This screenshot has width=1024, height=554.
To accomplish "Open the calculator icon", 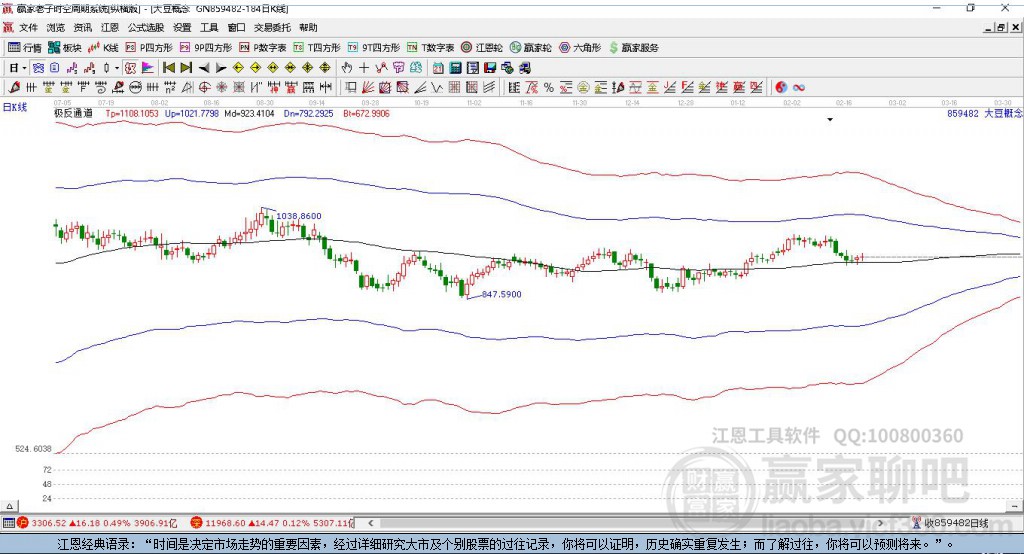I will (455, 68).
